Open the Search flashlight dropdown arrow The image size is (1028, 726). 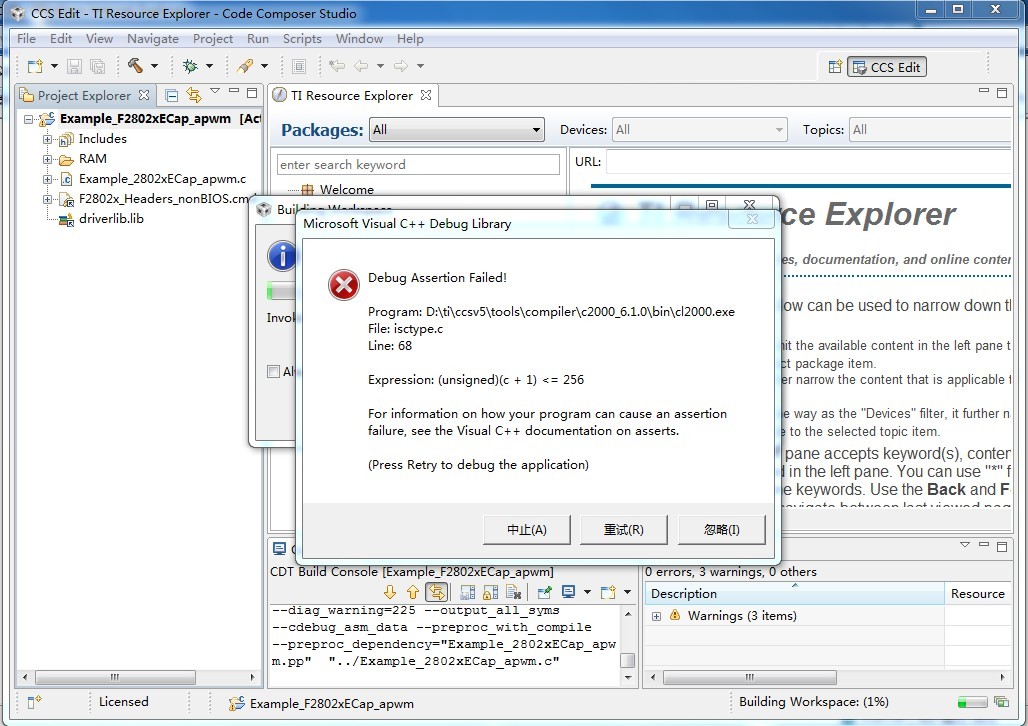click(x=264, y=66)
